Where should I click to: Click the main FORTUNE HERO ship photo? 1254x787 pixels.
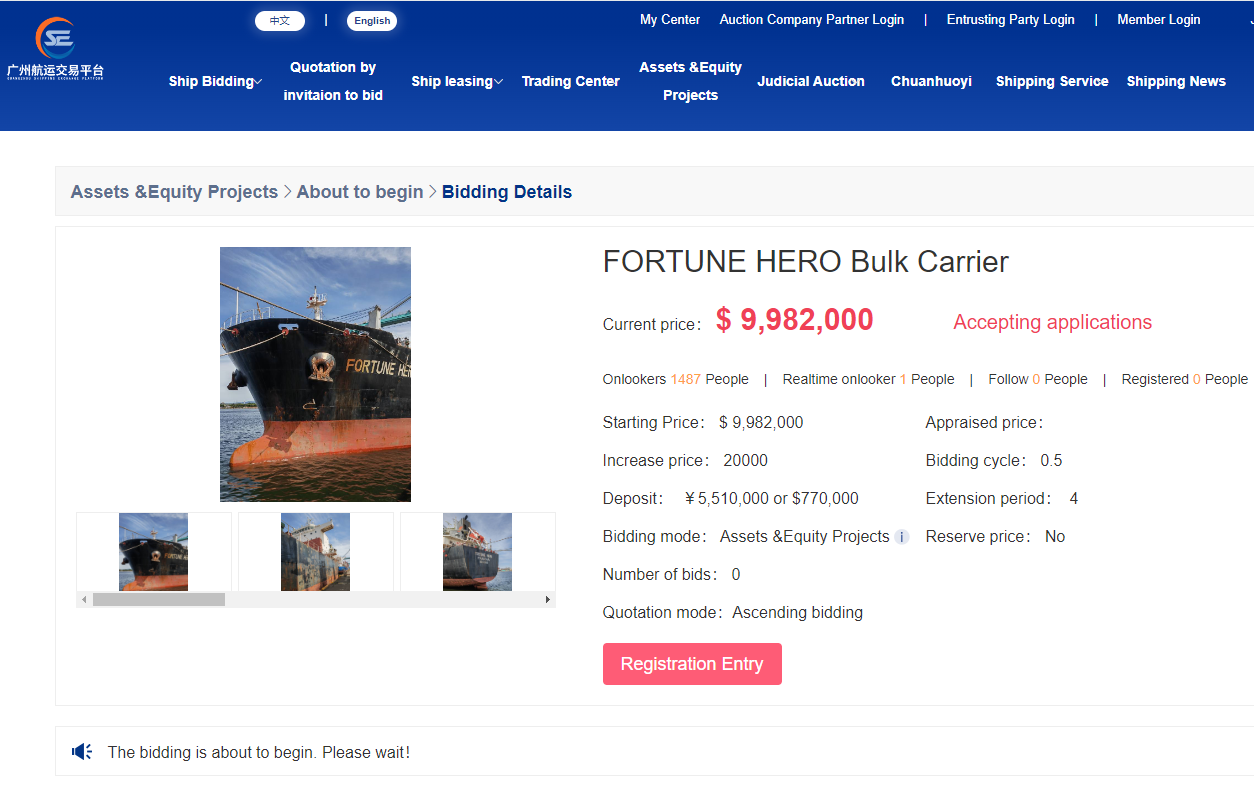coord(315,374)
